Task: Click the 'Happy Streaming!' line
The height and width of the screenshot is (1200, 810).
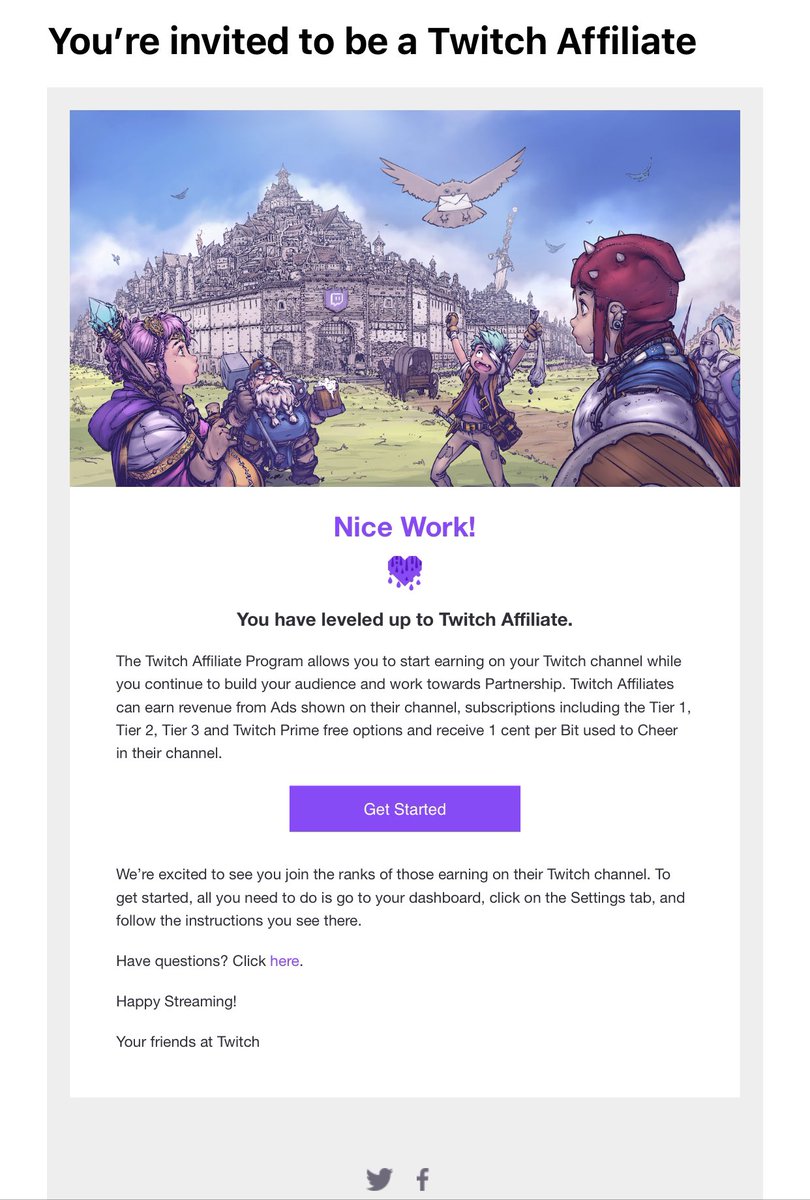Action: (176, 1001)
